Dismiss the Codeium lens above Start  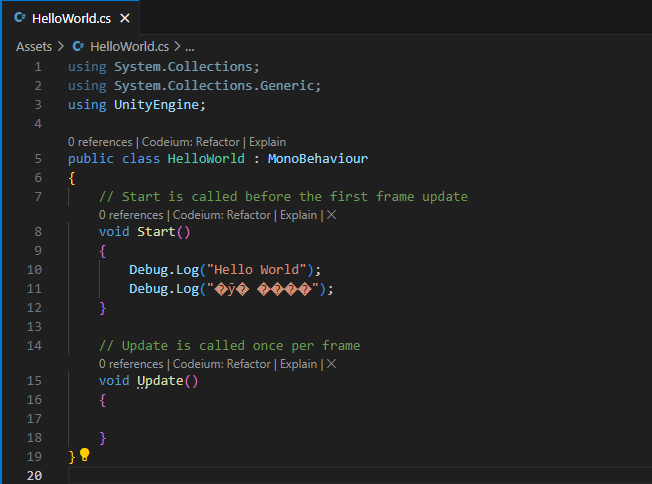[x=331, y=215]
